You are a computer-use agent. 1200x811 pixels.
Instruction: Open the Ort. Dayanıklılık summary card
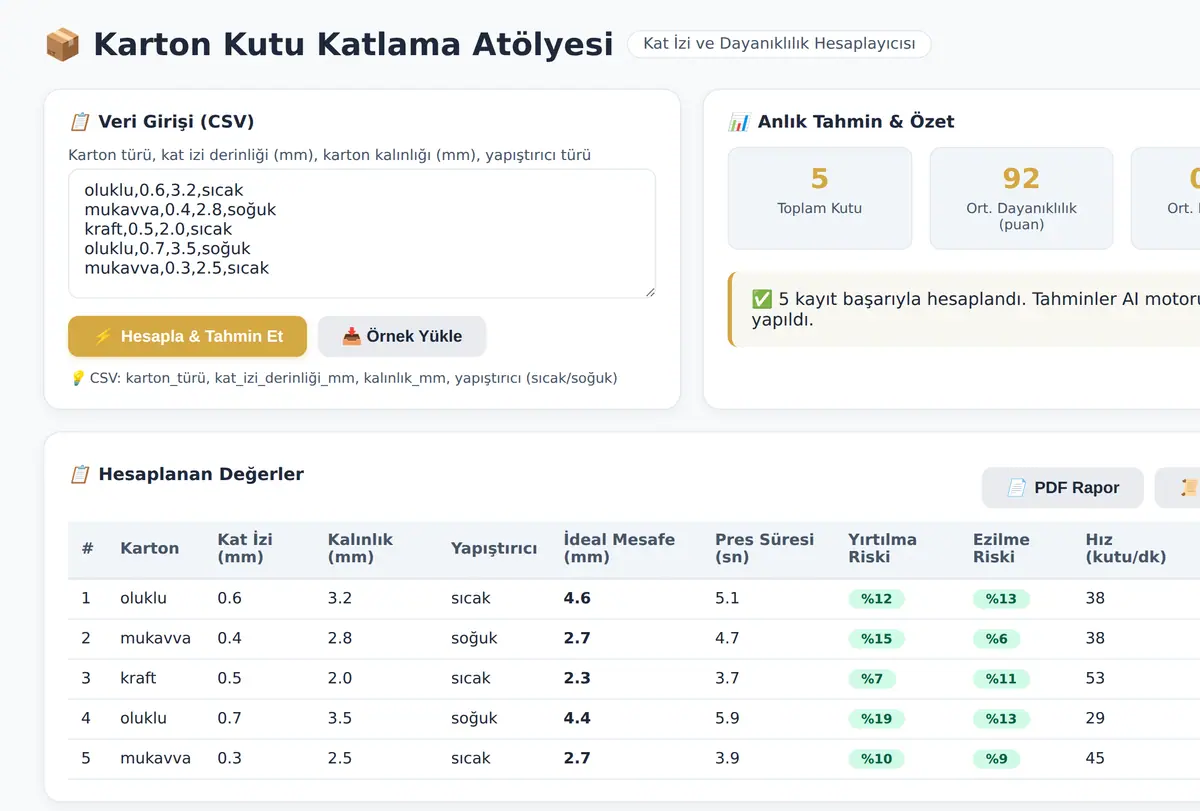(x=1021, y=198)
